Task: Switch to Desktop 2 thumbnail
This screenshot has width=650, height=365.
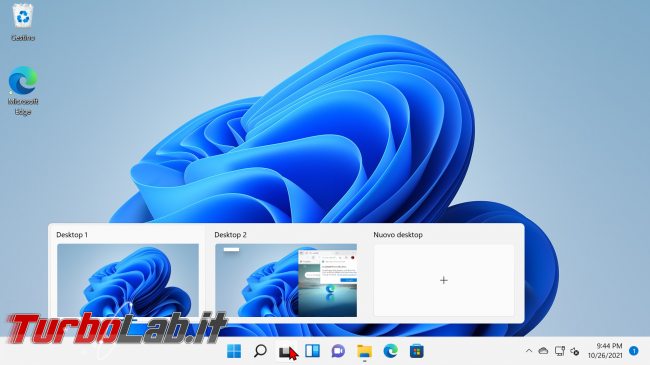Action: 286,280
